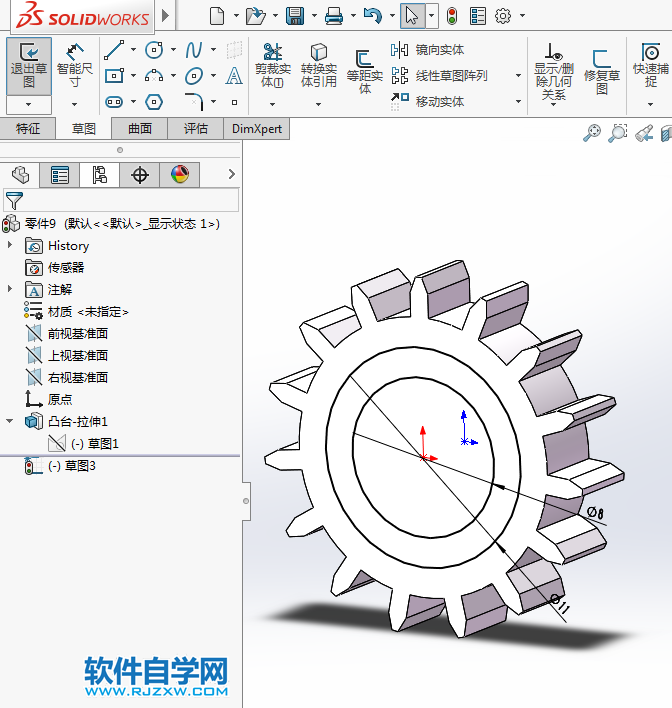Click the Save icon

click(x=295, y=16)
